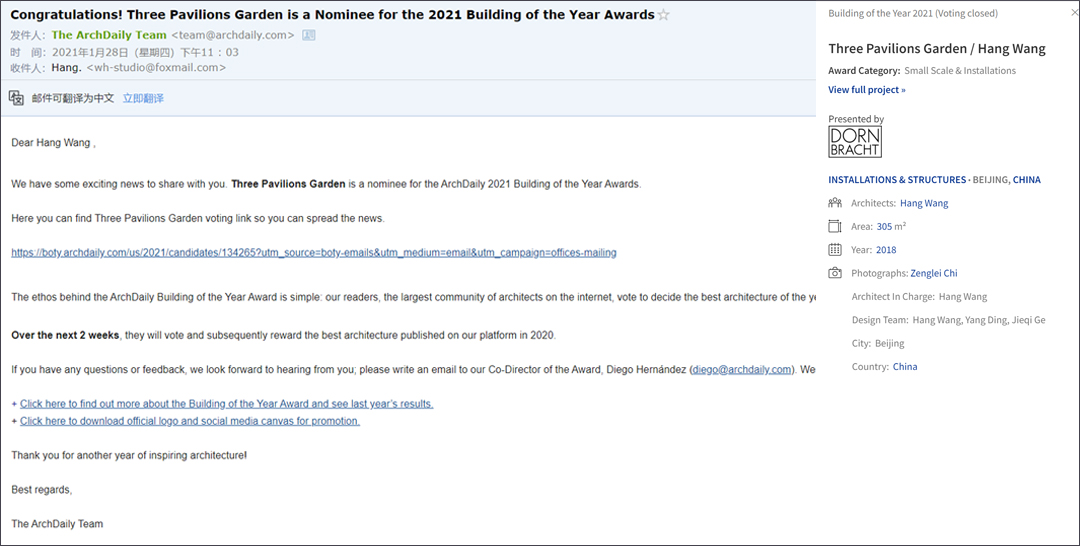Click the Best regards, line
The height and width of the screenshot is (546, 1080).
point(41,490)
